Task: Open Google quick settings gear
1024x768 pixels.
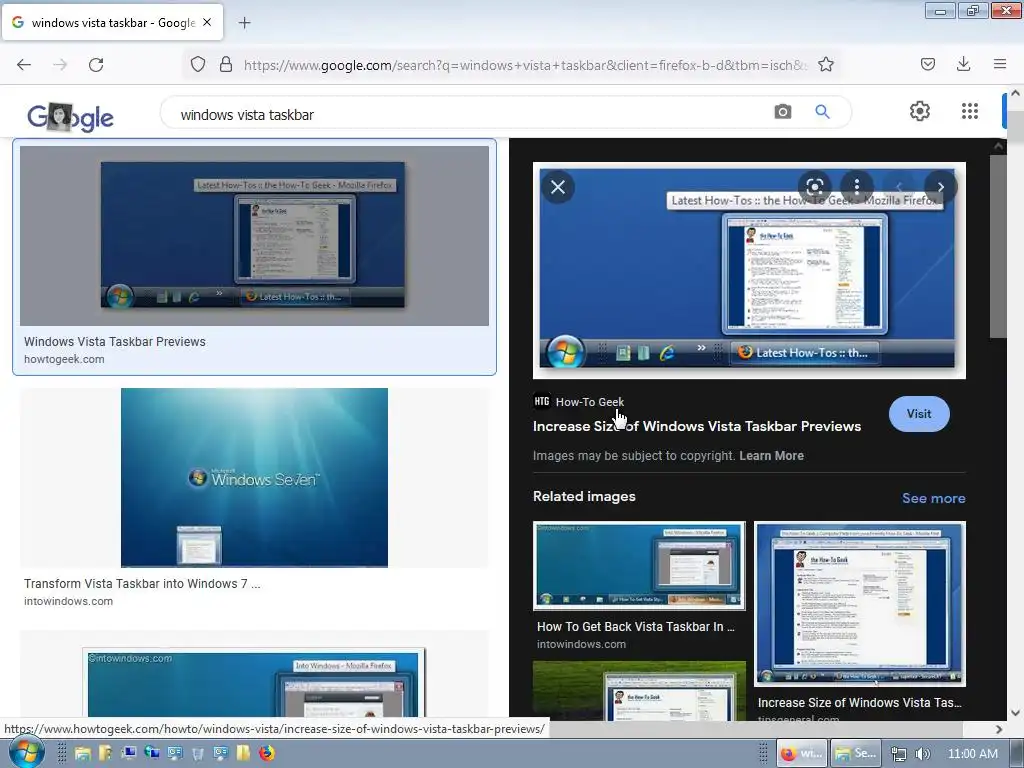Action: coord(920,111)
